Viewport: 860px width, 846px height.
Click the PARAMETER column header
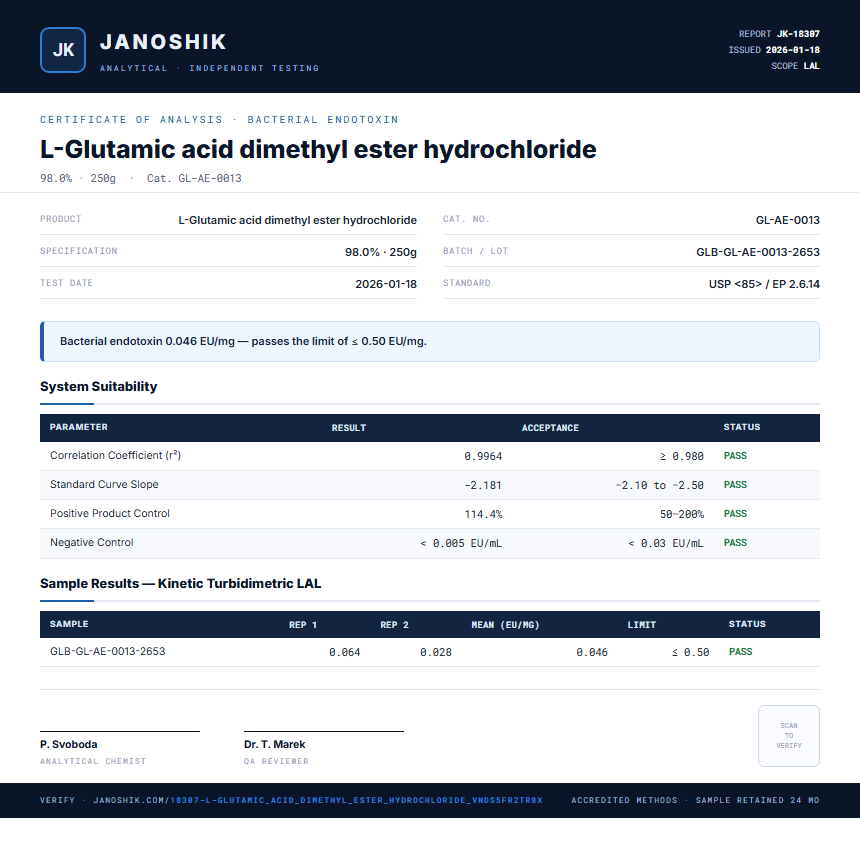tap(78, 427)
